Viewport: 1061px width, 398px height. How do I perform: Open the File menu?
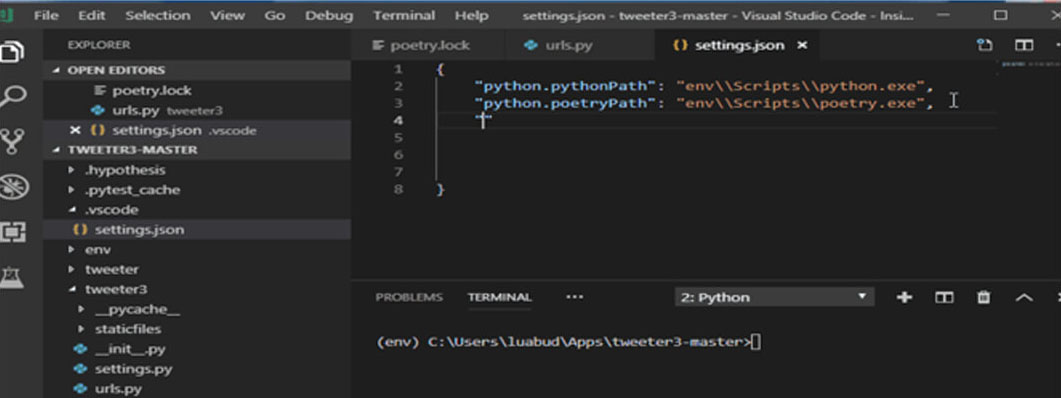(46, 15)
